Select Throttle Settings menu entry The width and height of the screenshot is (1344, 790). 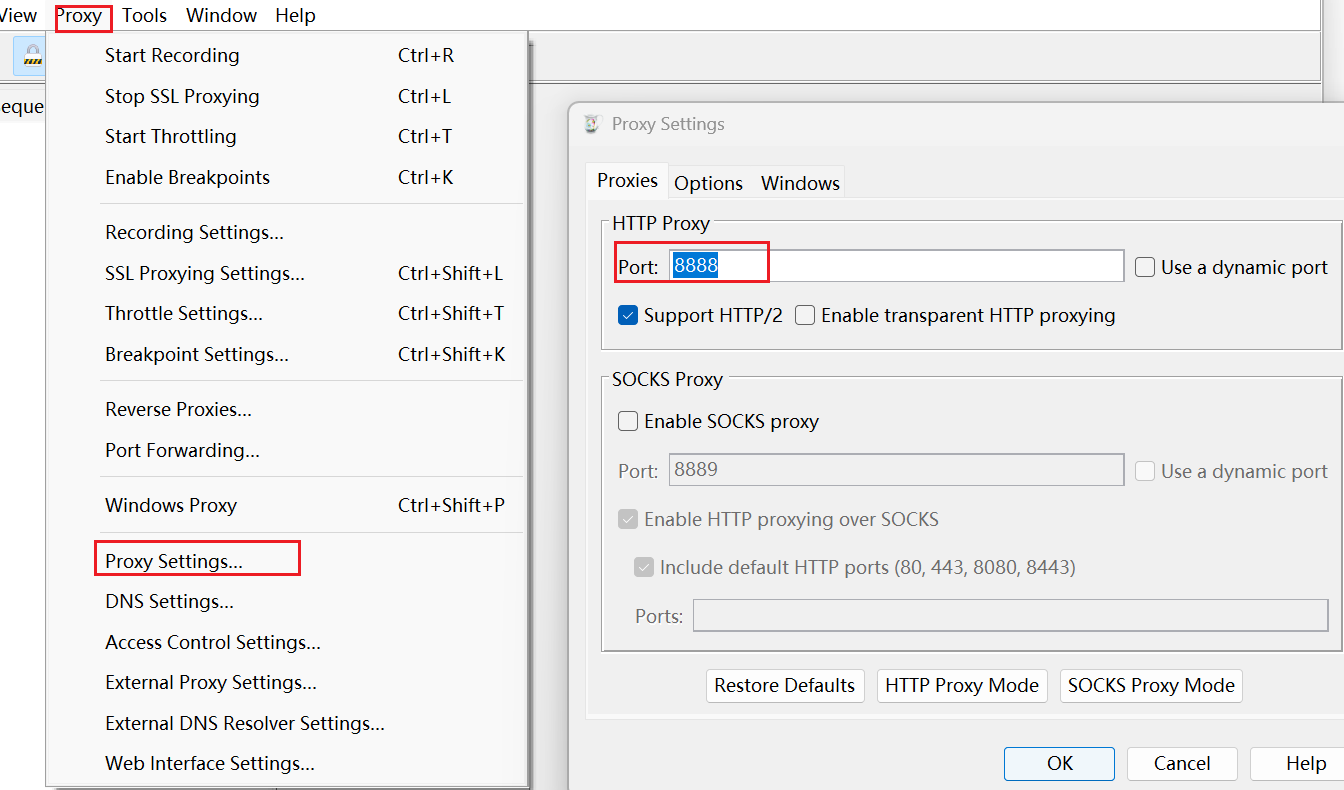click(x=184, y=314)
